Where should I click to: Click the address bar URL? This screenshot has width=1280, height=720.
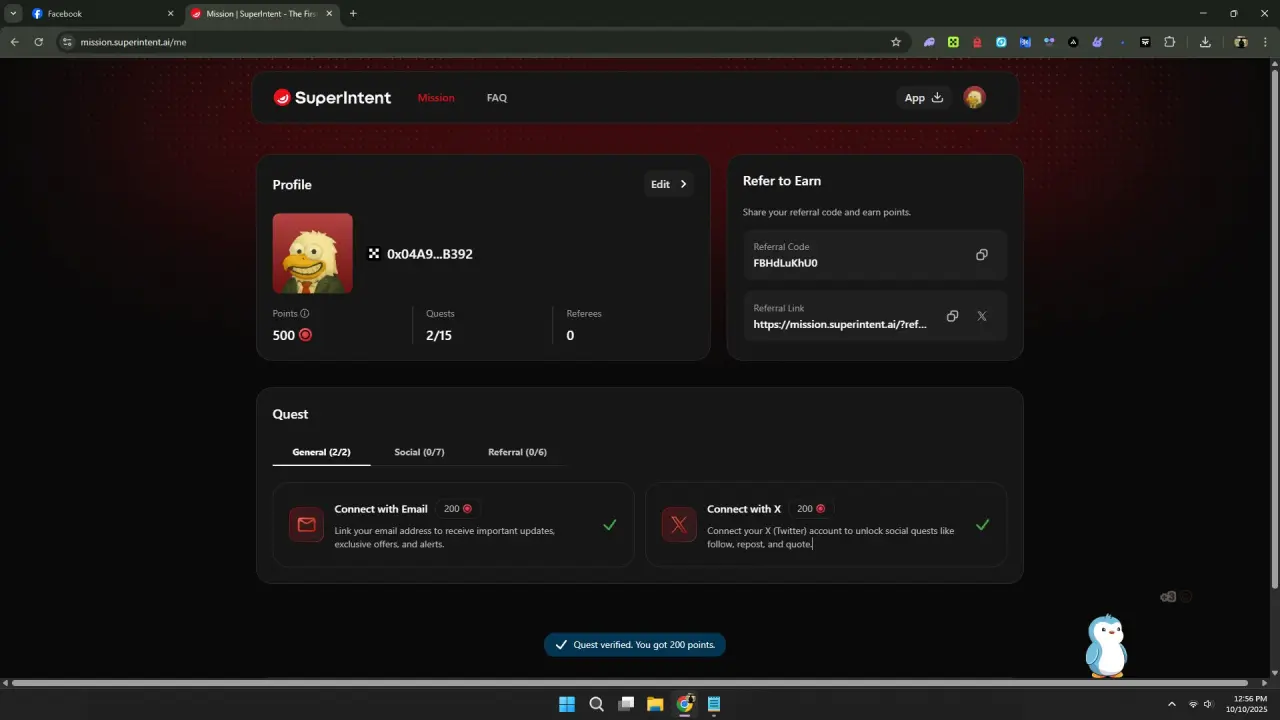134,42
